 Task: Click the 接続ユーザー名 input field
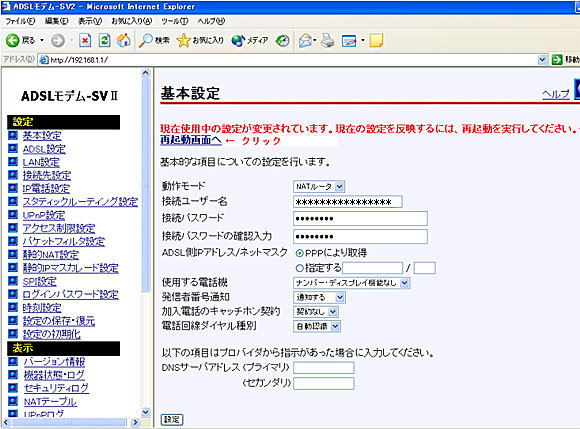(x=348, y=202)
